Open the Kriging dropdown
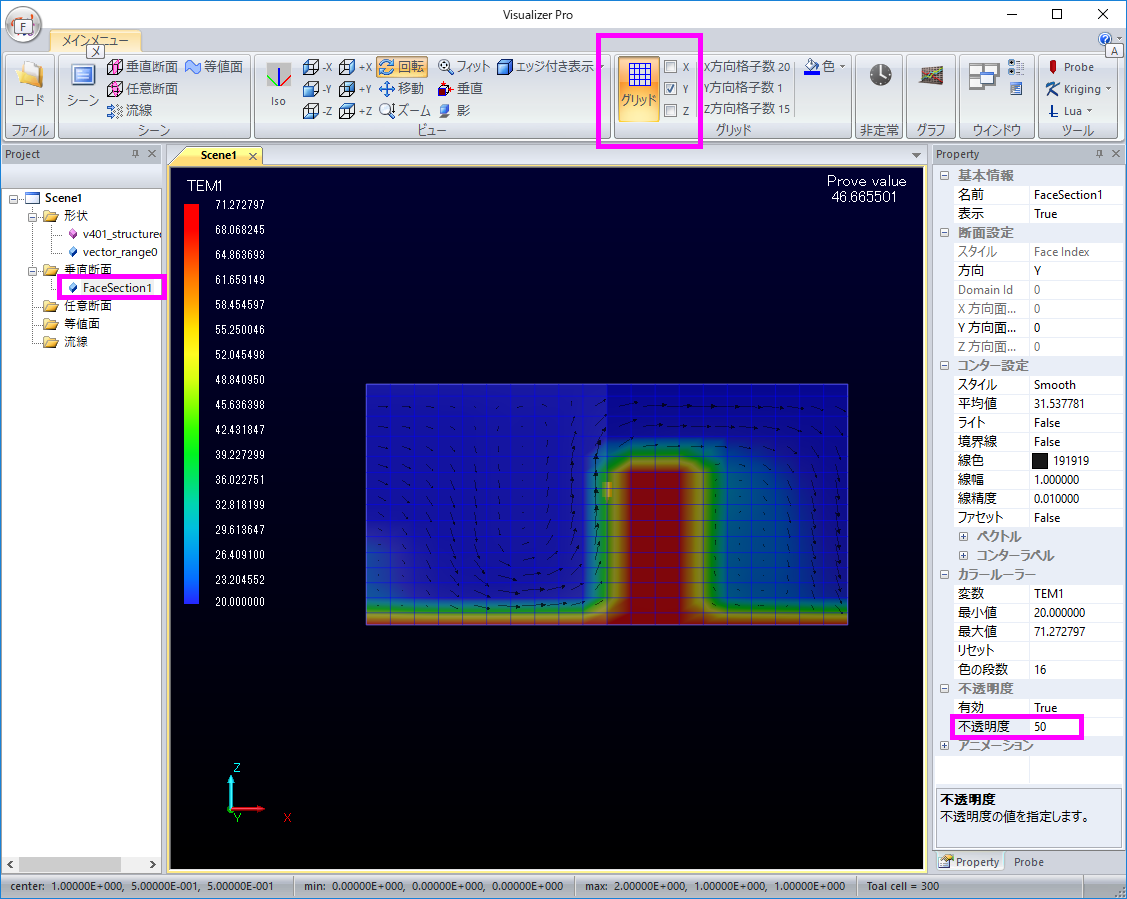The height and width of the screenshot is (899, 1127). pyautogui.click(x=1079, y=89)
